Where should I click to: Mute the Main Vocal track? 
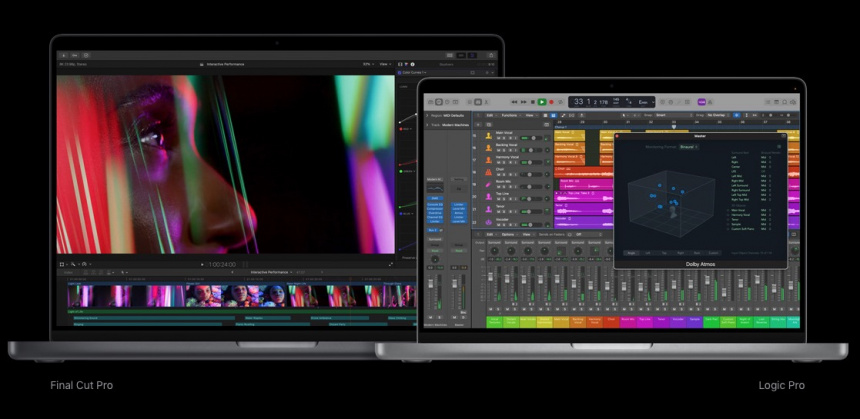[x=499, y=138]
